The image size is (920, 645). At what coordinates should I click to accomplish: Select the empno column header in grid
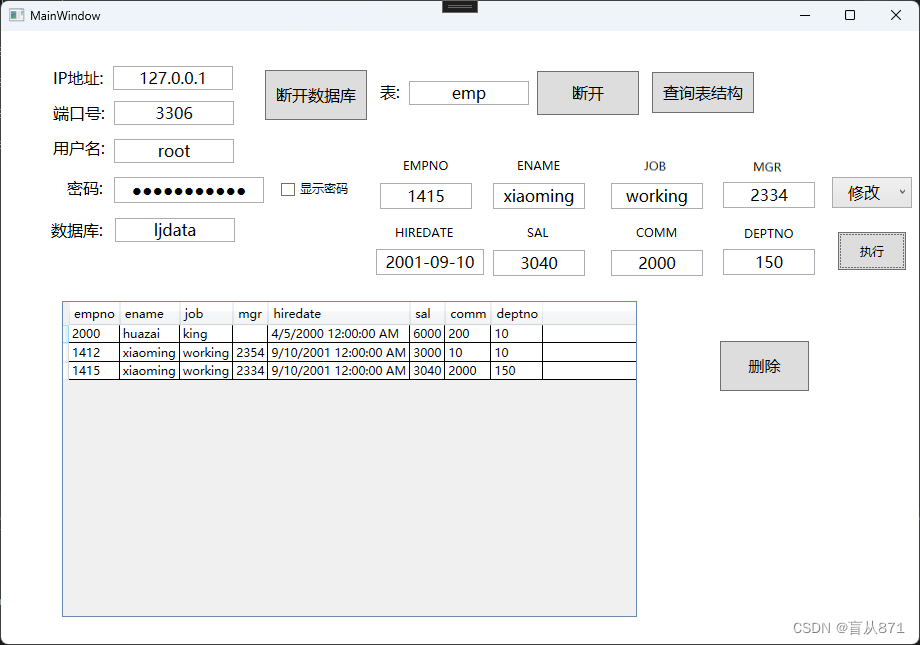[x=93, y=313]
